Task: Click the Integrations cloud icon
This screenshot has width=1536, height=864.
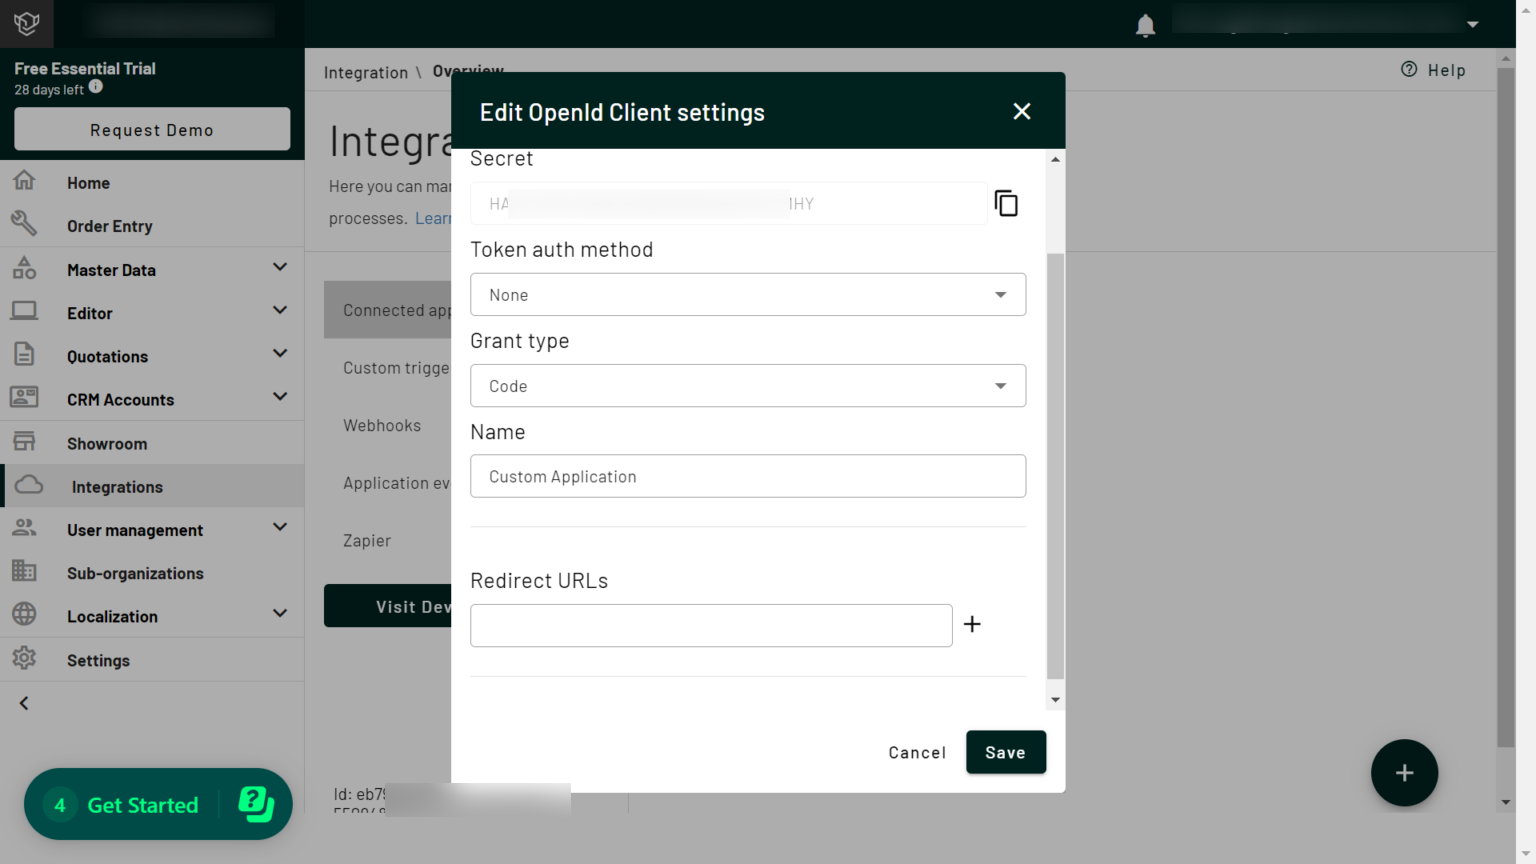Action: (x=29, y=486)
